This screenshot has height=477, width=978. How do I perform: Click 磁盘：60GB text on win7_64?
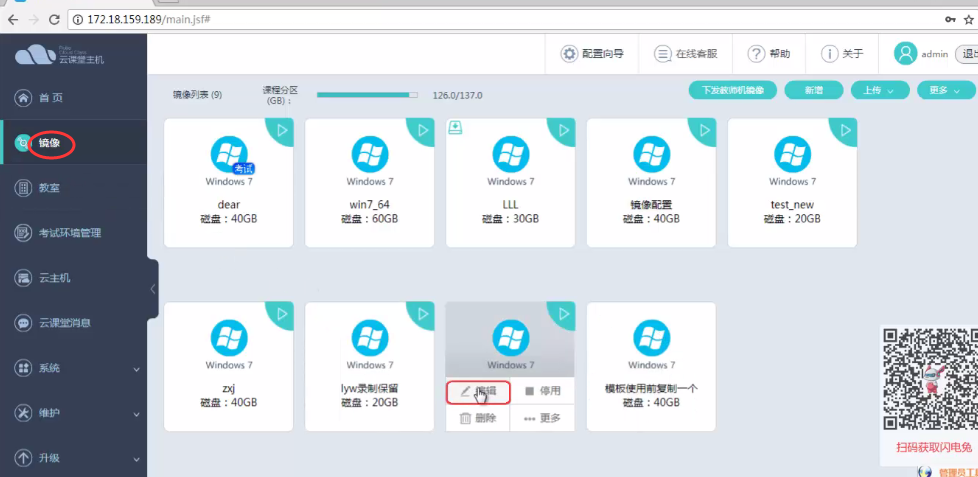pyautogui.click(x=370, y=219)
